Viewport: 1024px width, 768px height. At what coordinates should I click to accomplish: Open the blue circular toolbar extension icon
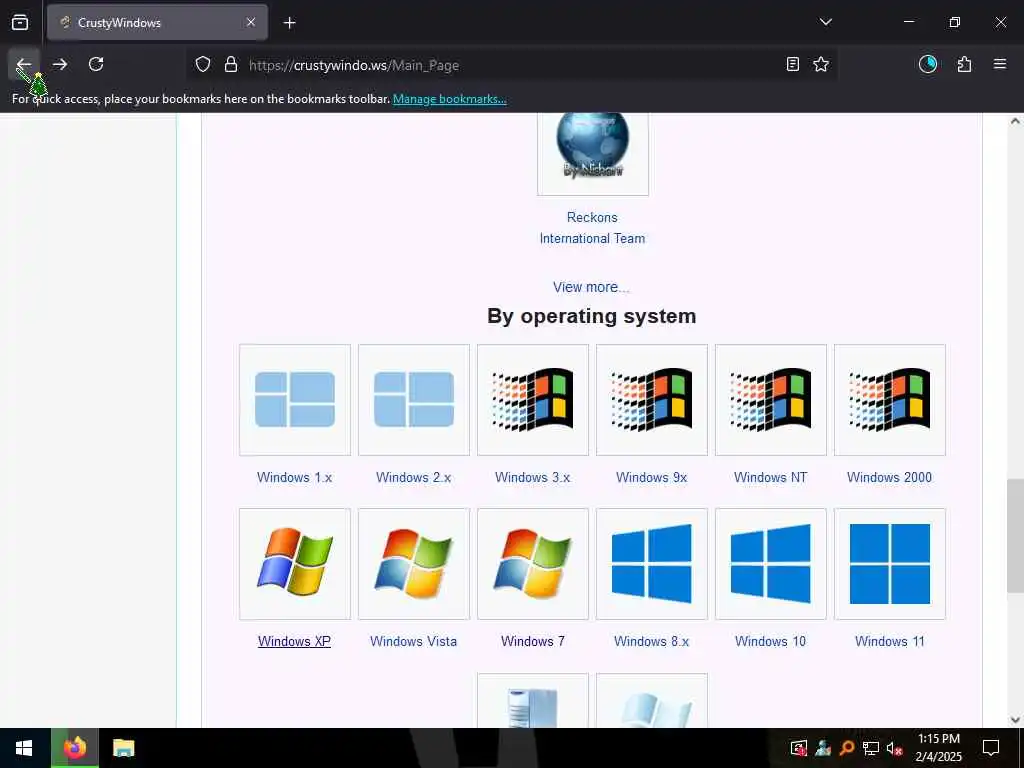click(x=928, y=64)
